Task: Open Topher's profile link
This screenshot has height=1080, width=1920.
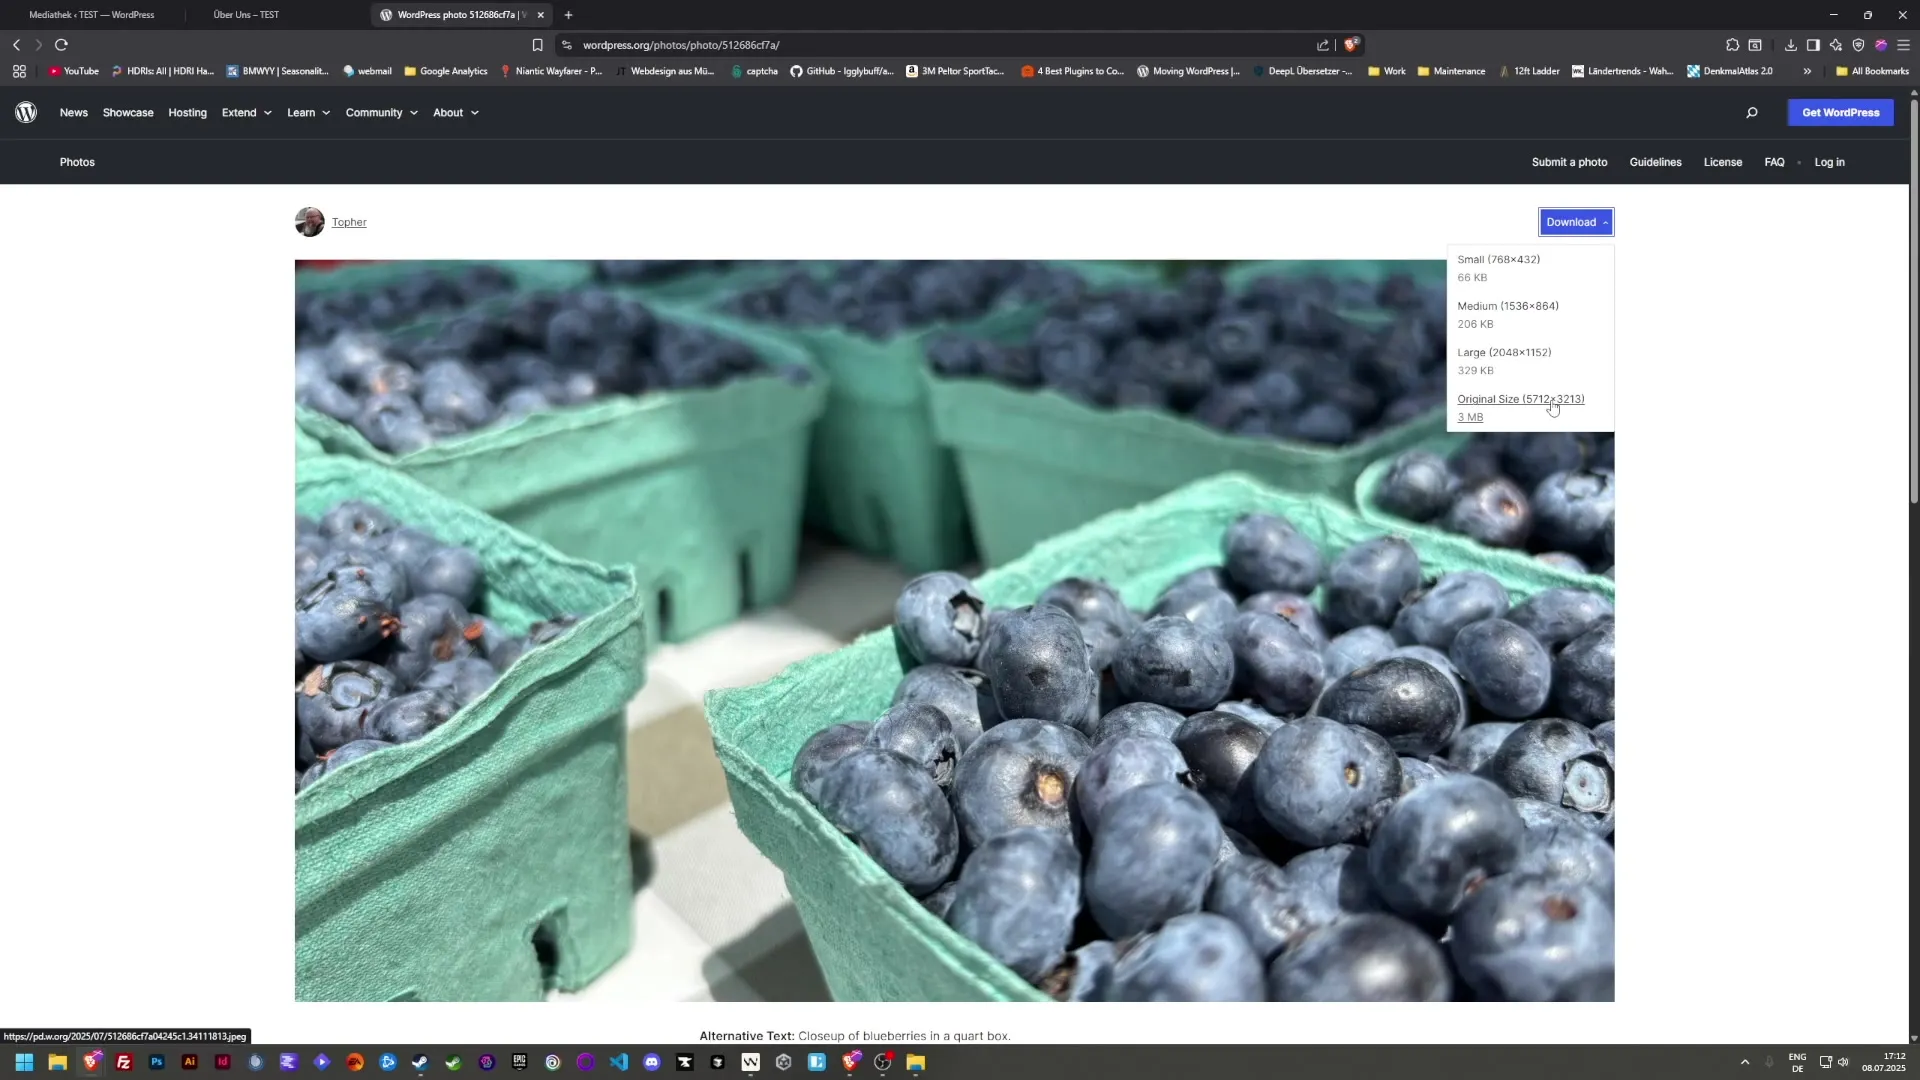Action: point(348,221)
